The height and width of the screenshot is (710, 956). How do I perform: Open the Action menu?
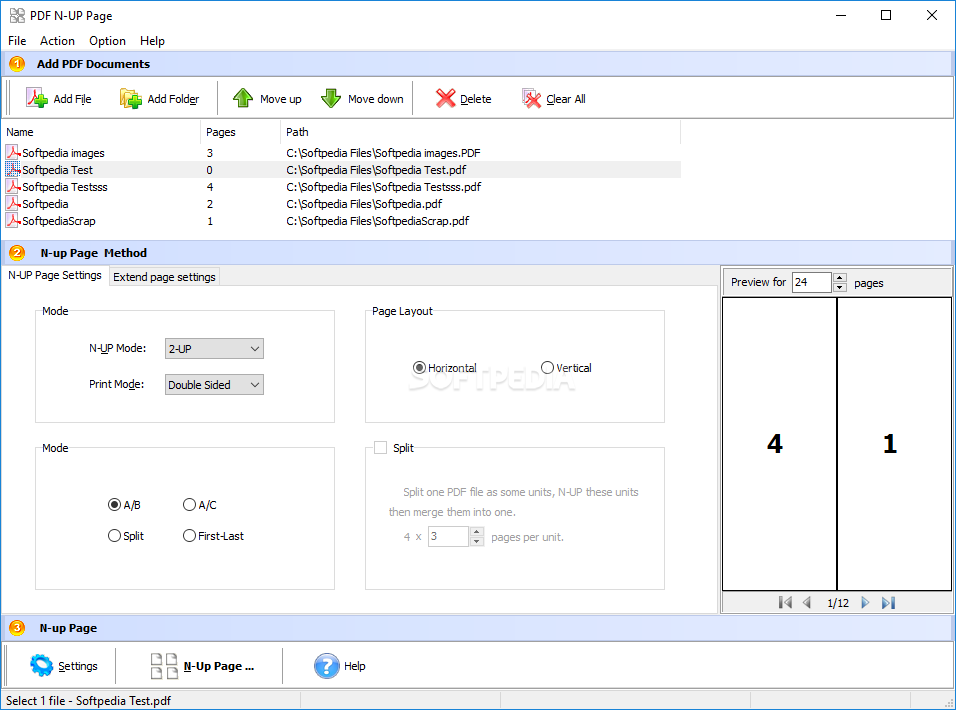pyautogui.click(x=57, y=41)
